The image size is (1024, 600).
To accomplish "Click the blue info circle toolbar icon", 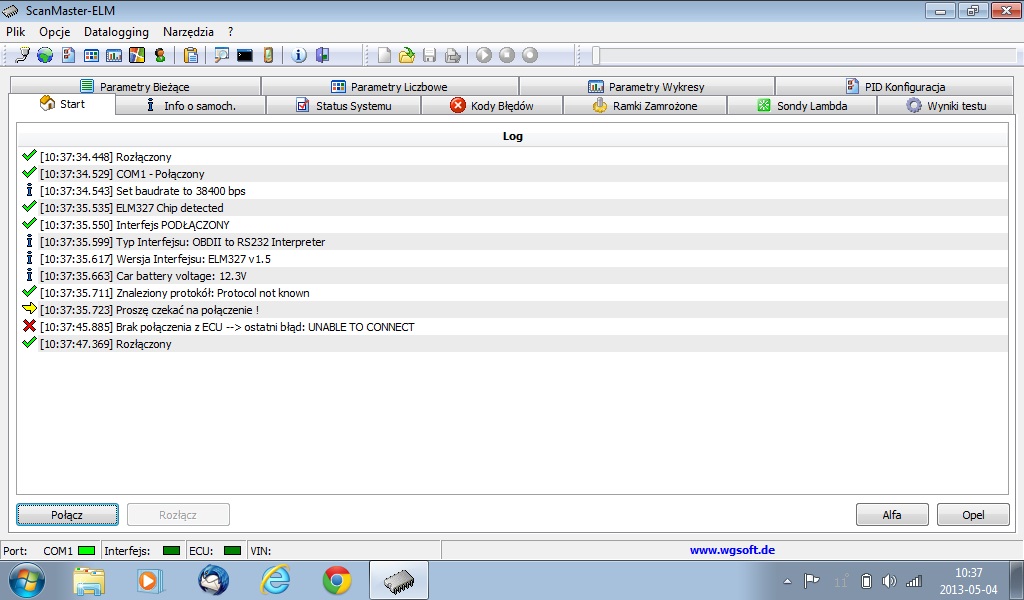I will point(299,55).
